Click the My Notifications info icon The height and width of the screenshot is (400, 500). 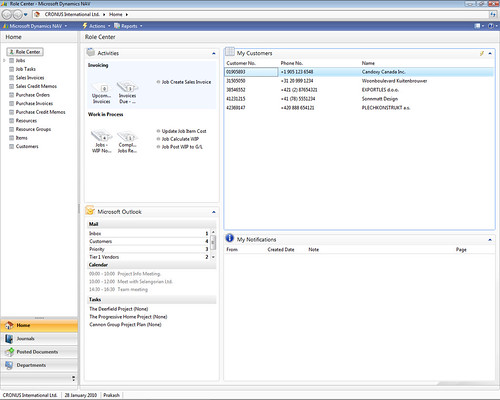[229, 238]
